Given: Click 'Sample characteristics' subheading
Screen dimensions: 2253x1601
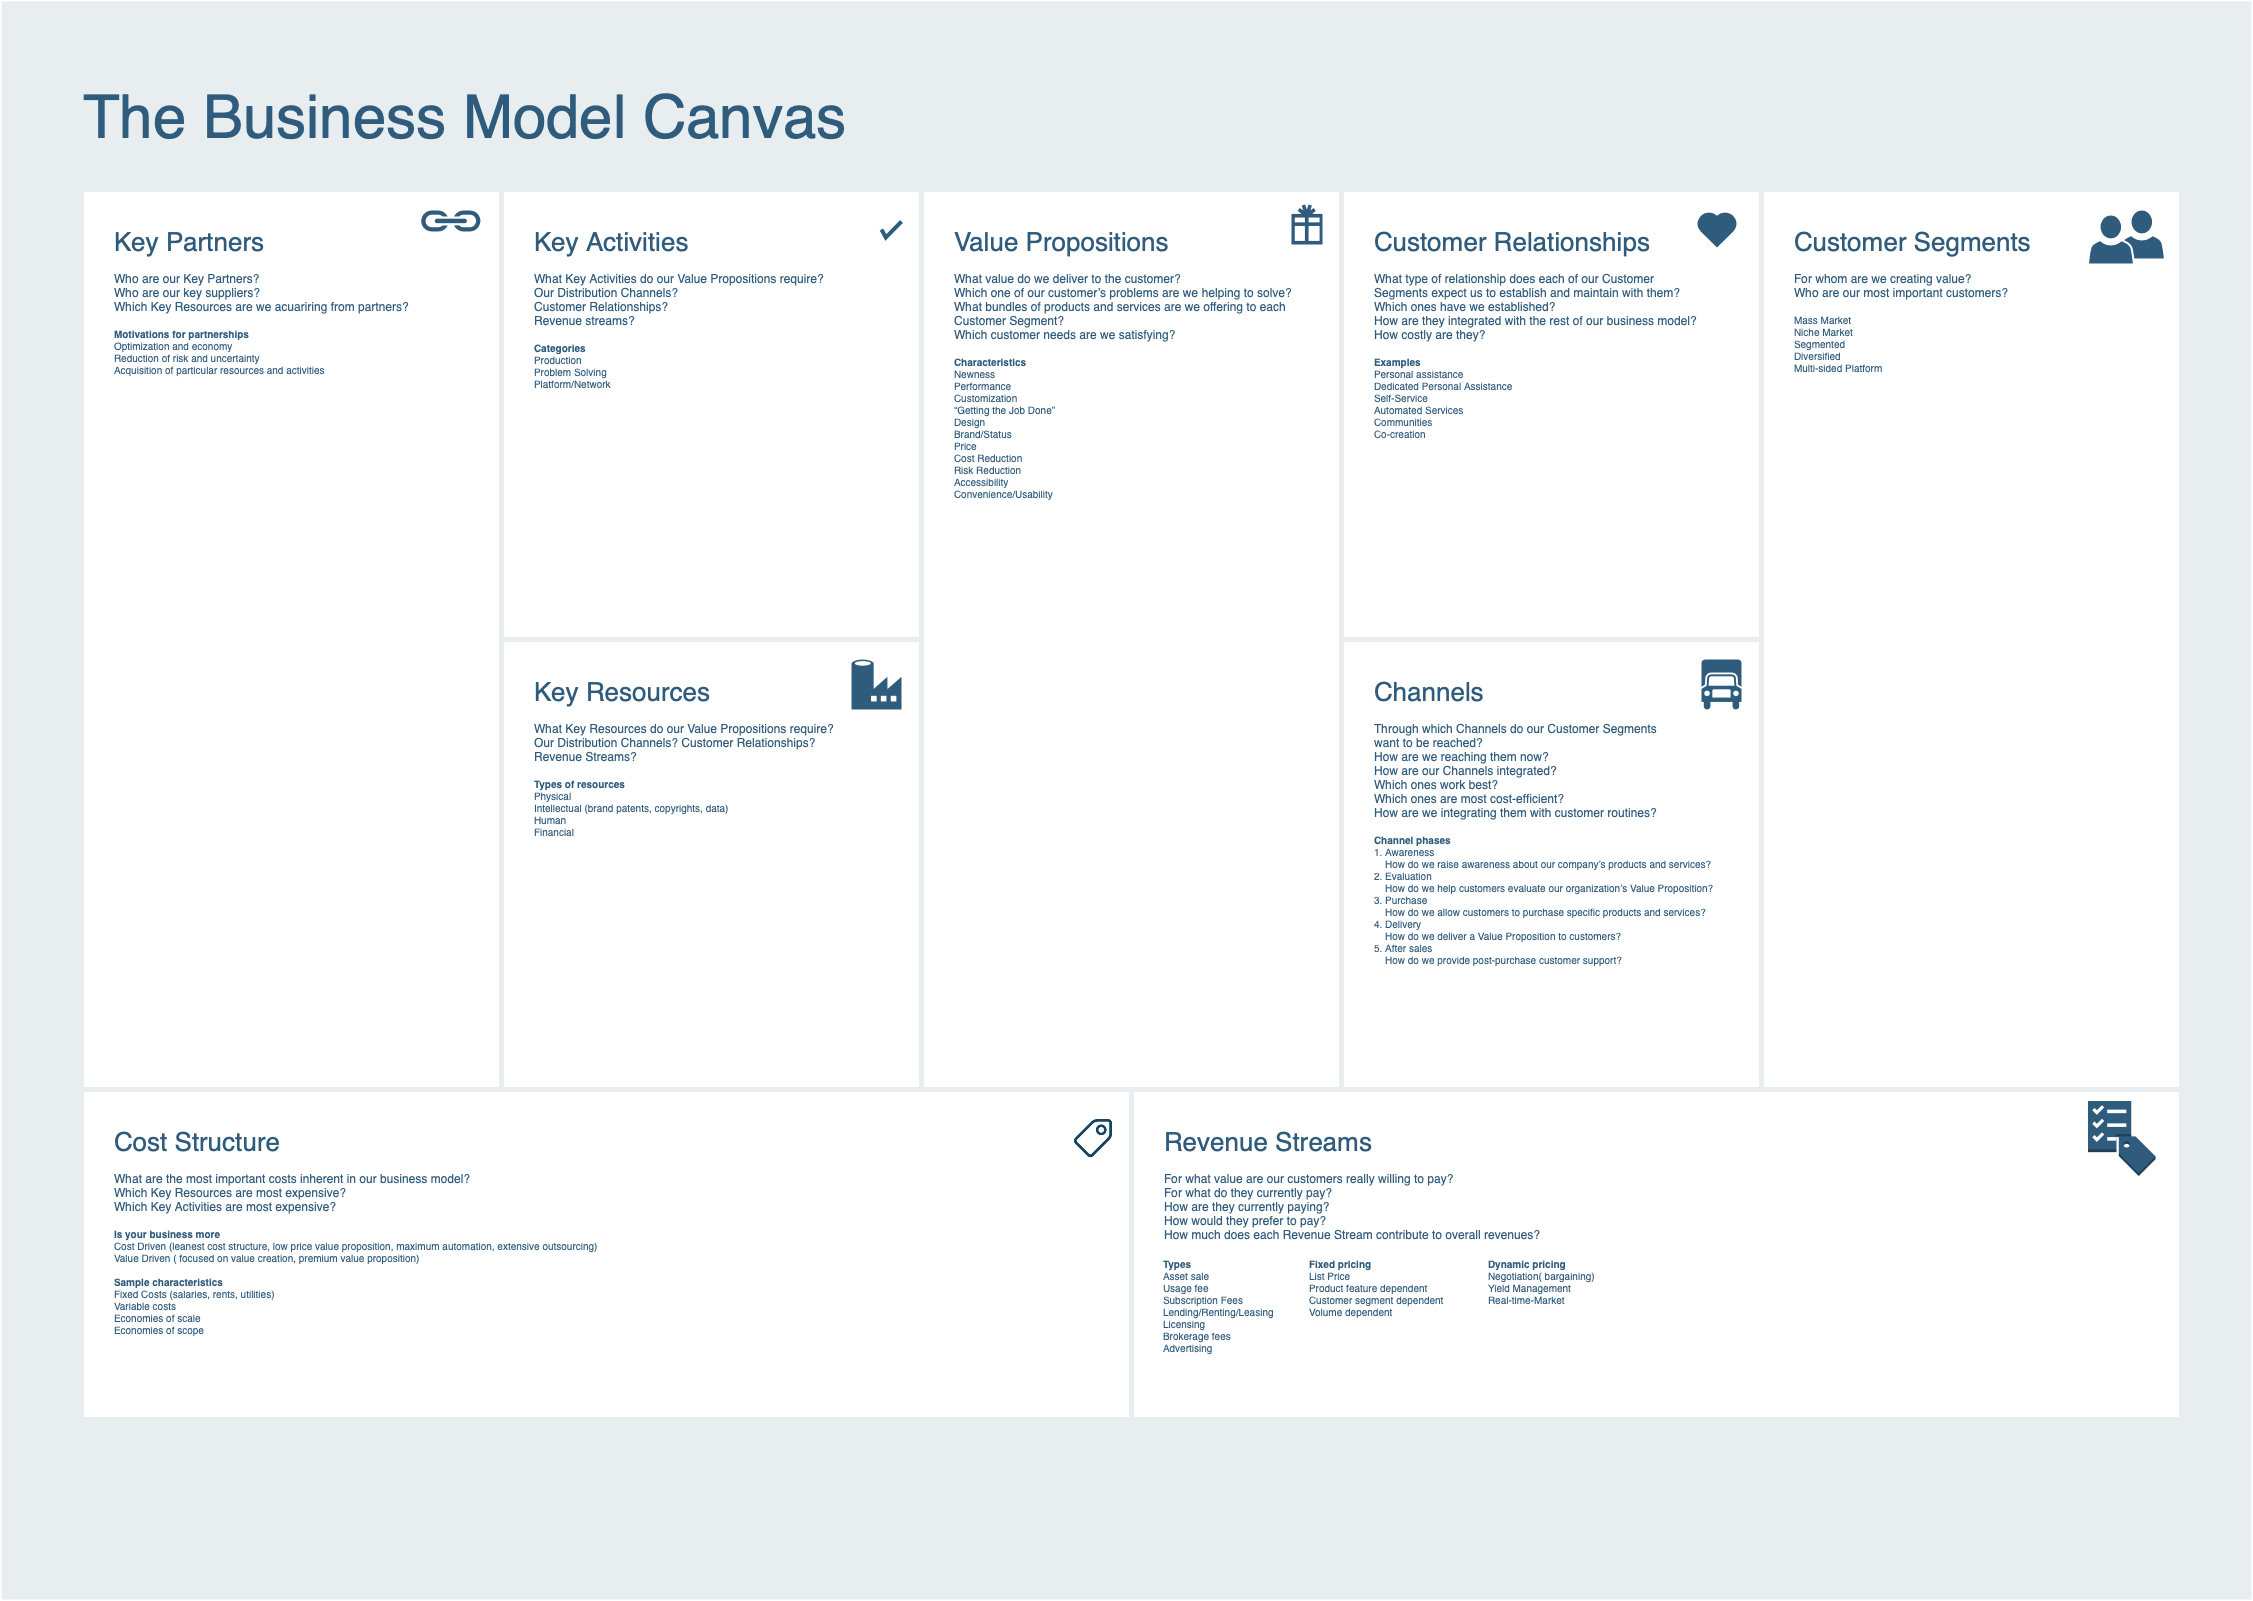Looking at the screenshot, I should coord(168,1283).
